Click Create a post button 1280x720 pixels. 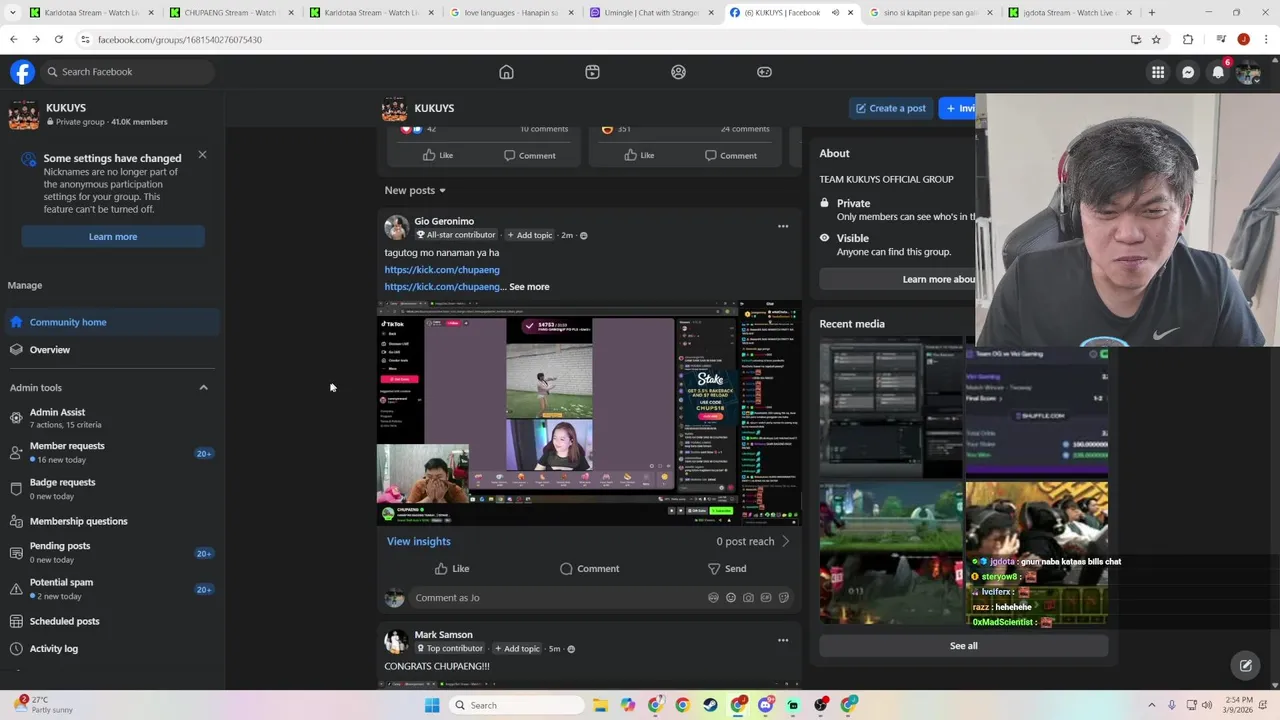(890, 108)
